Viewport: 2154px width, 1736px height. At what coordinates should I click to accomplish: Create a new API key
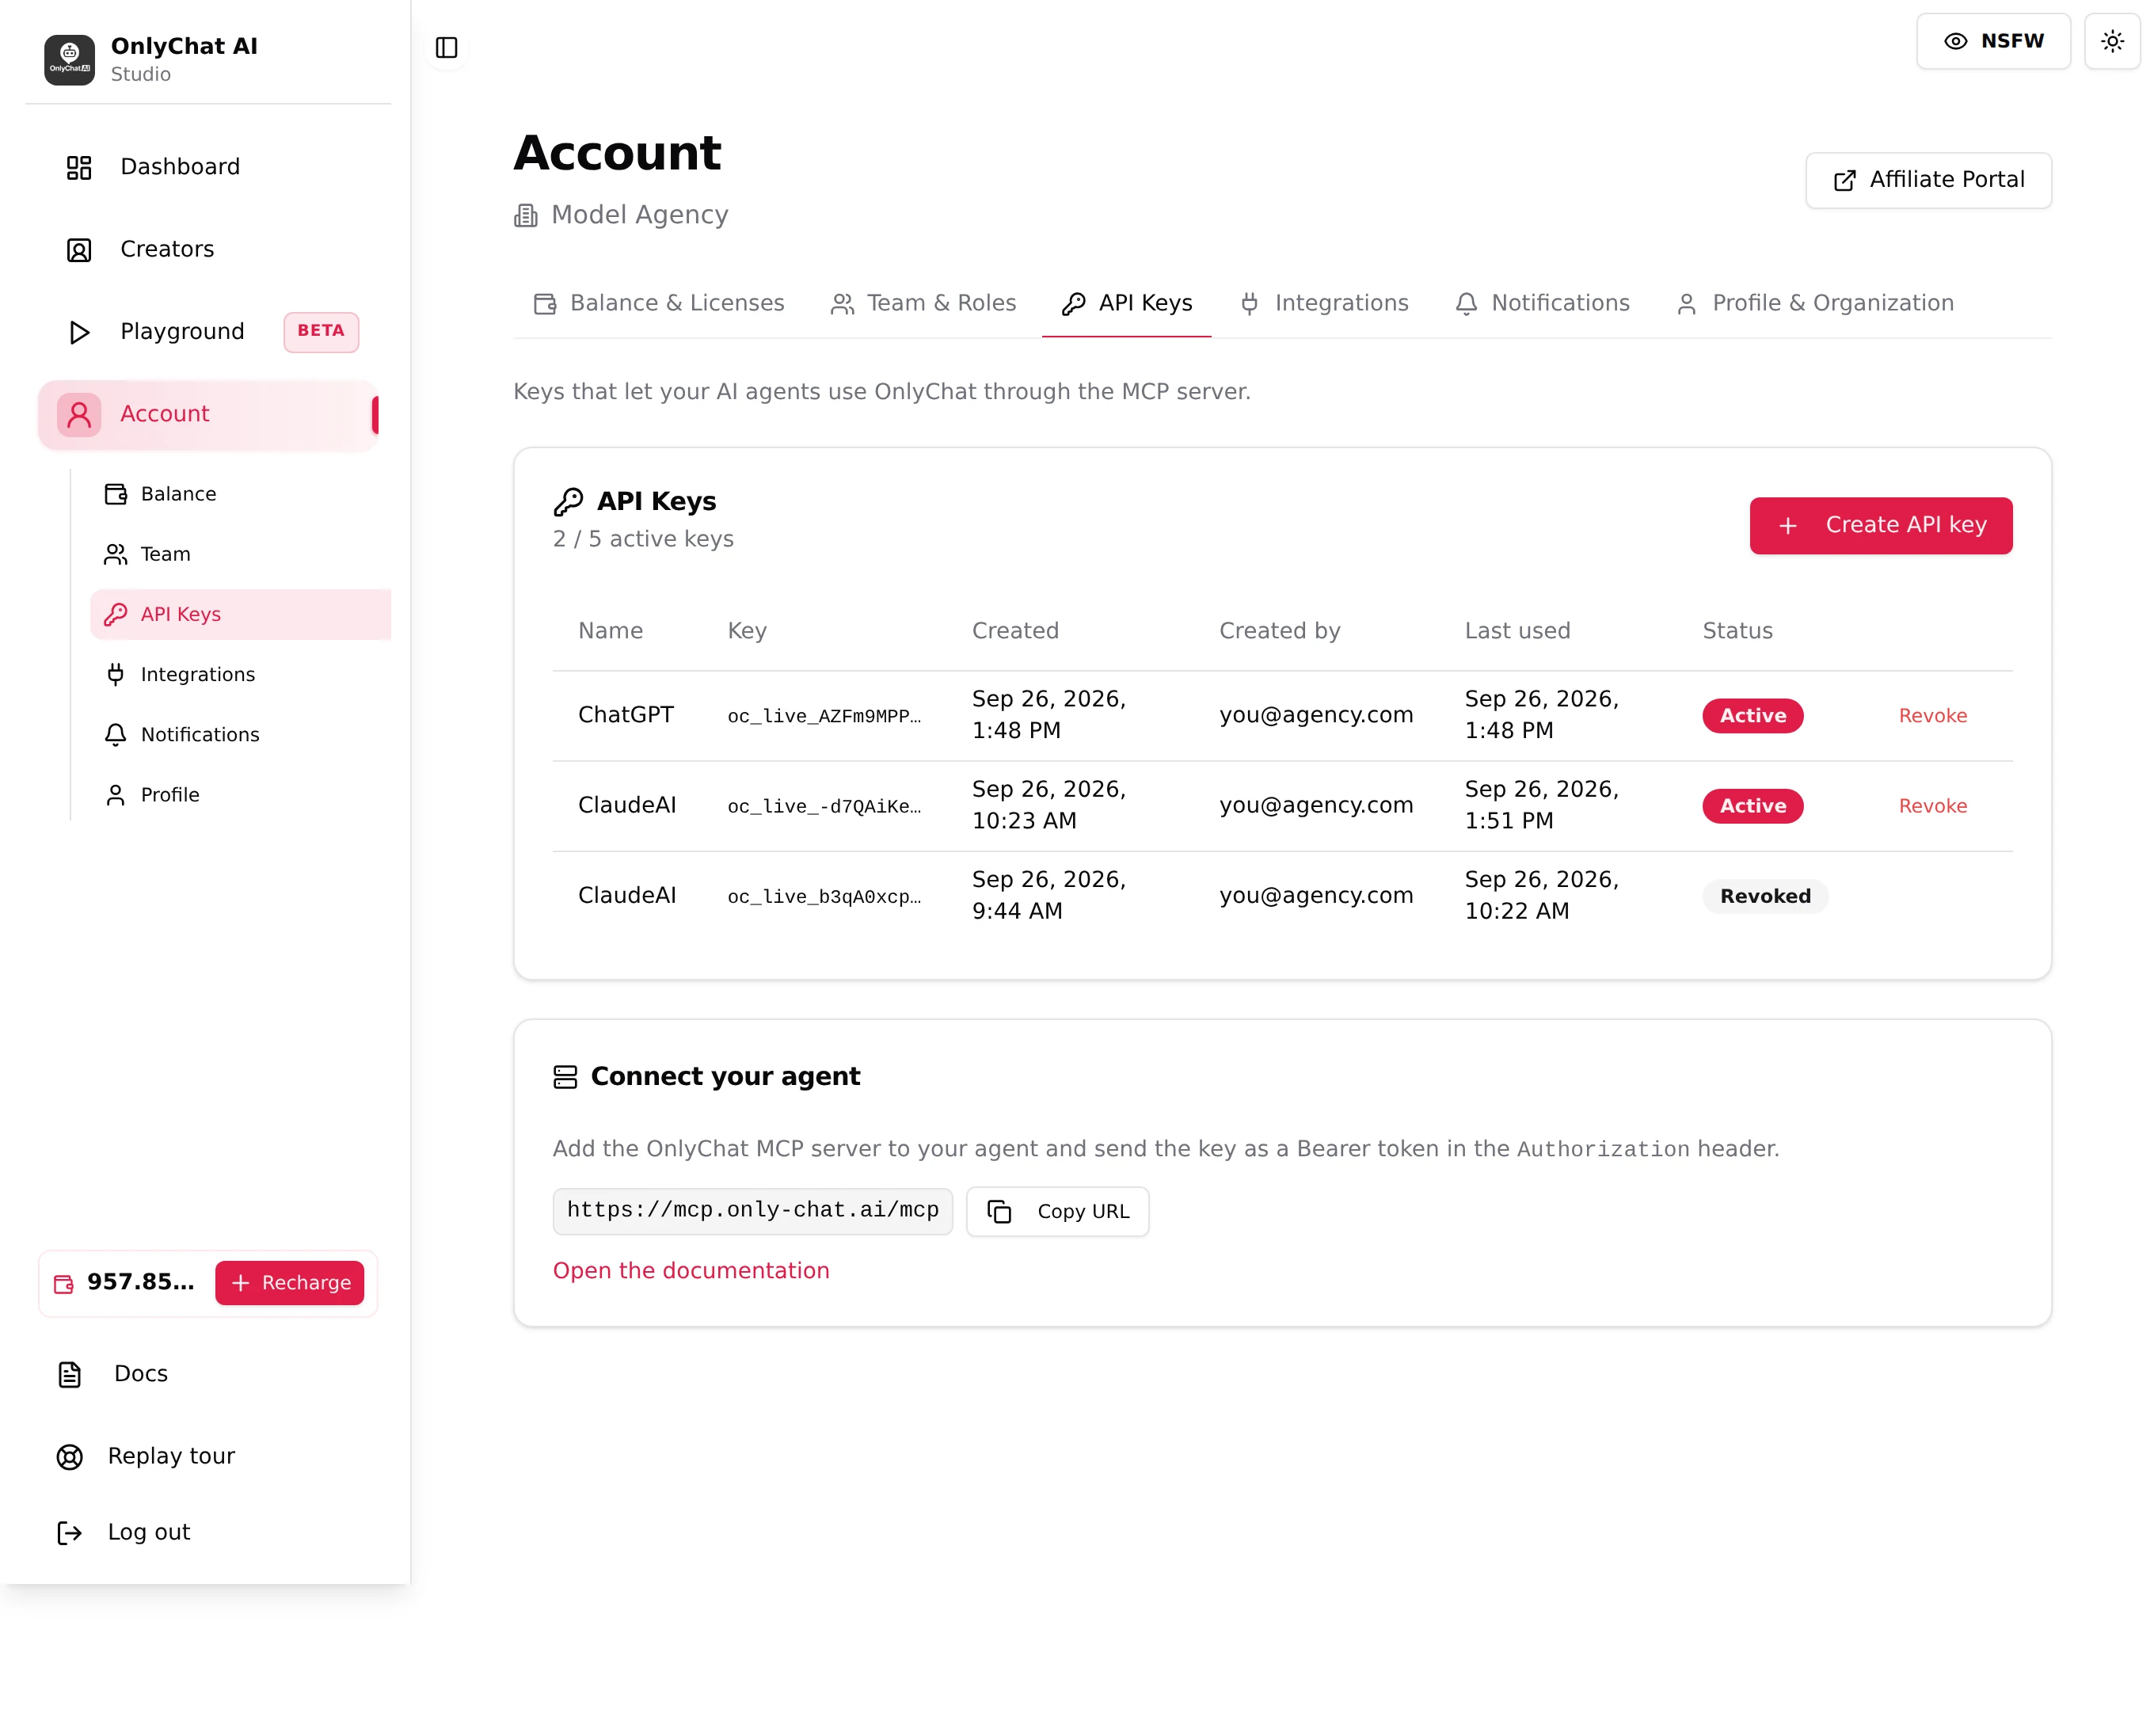pos(1880,526)
